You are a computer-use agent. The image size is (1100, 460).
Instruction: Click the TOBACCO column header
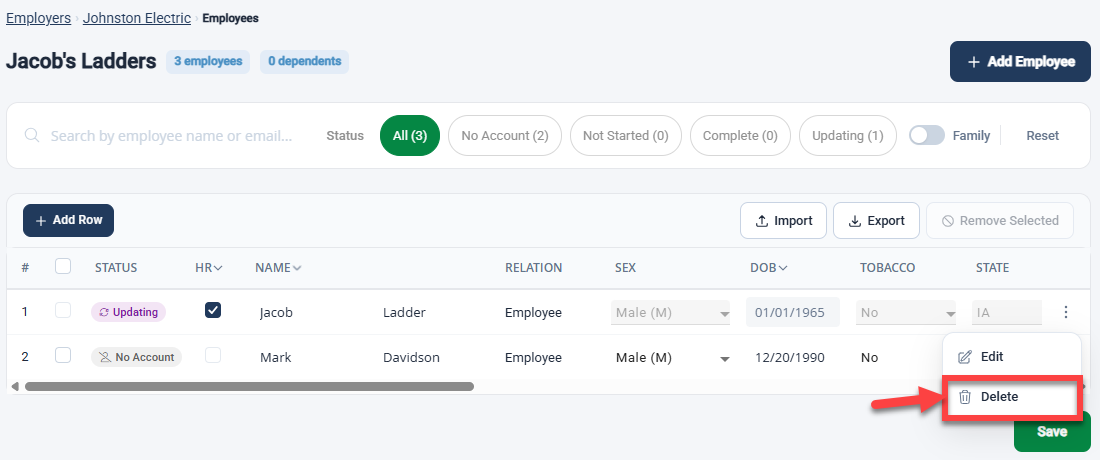tap(887, 268)
